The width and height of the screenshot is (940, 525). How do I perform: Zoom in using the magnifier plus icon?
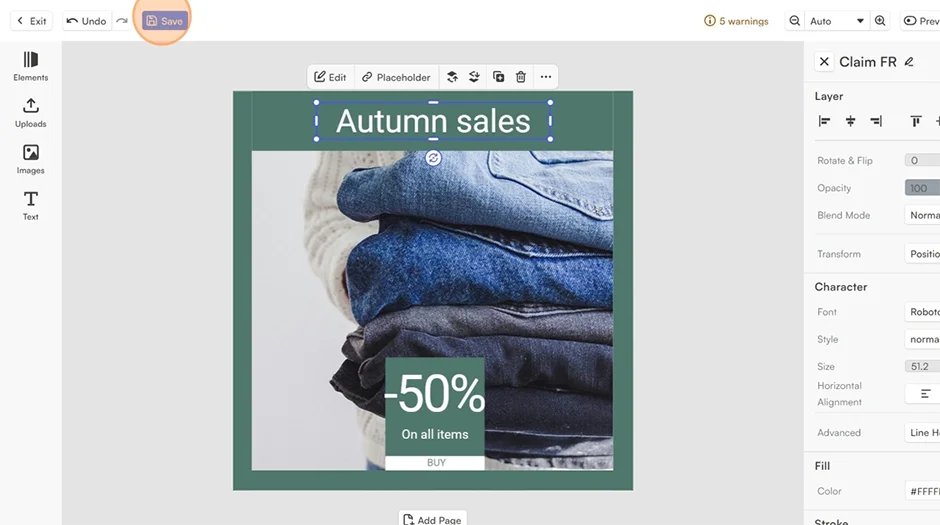pyautogui.click(x=880, y=21)
